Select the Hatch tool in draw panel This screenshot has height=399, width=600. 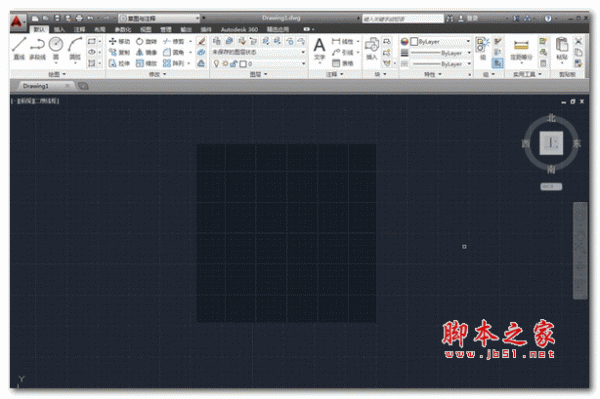[91, 63]
